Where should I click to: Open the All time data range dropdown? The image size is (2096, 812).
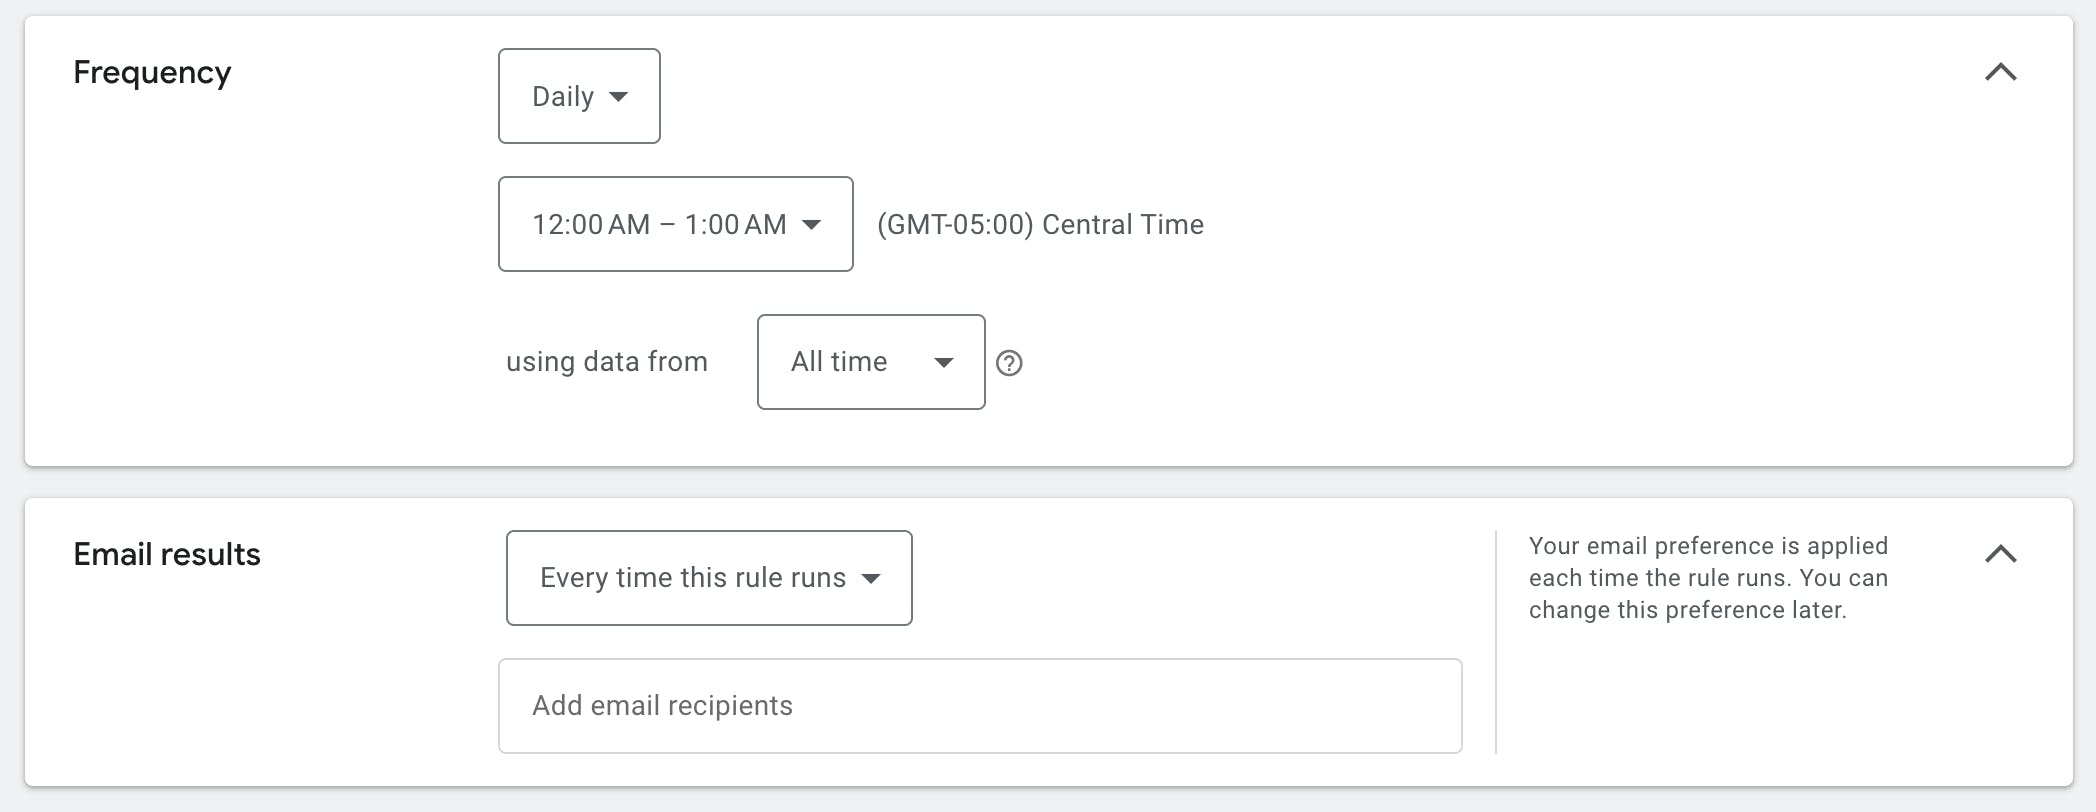click(870, 362)
